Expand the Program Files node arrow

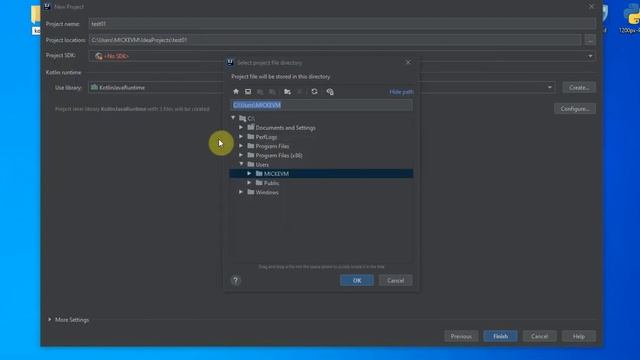coord(241,146)
